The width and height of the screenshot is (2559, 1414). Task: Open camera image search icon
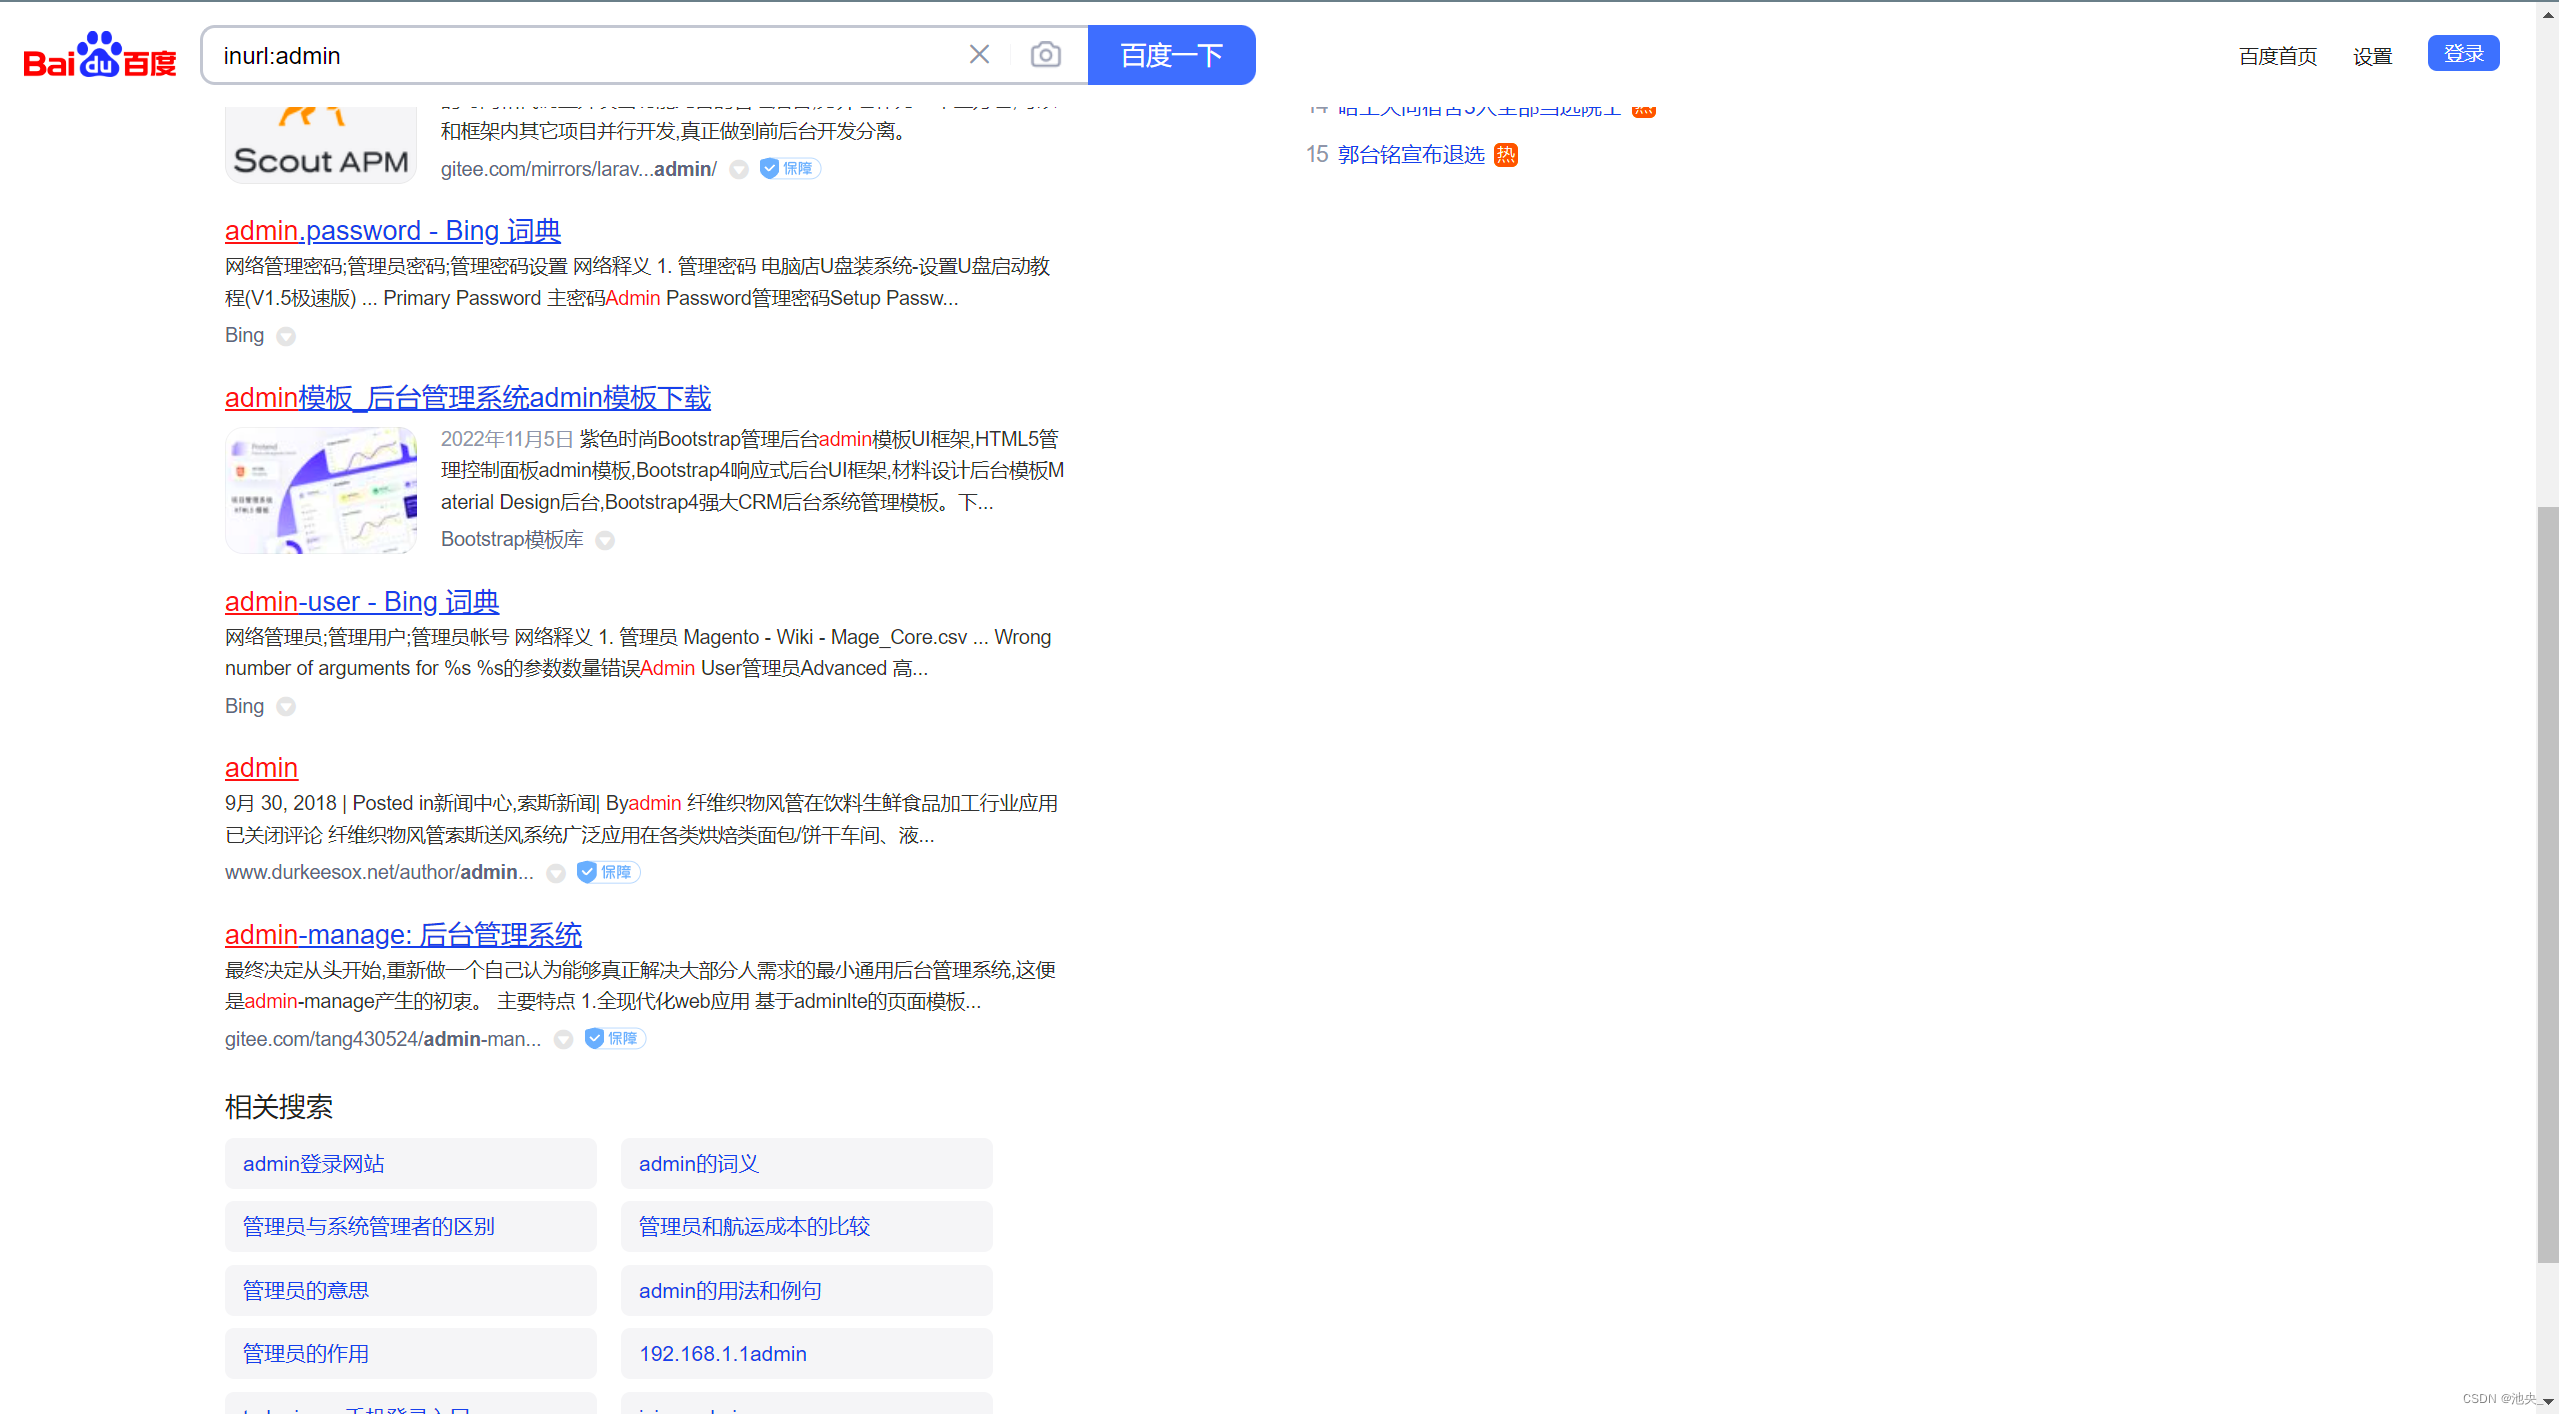1045,55
